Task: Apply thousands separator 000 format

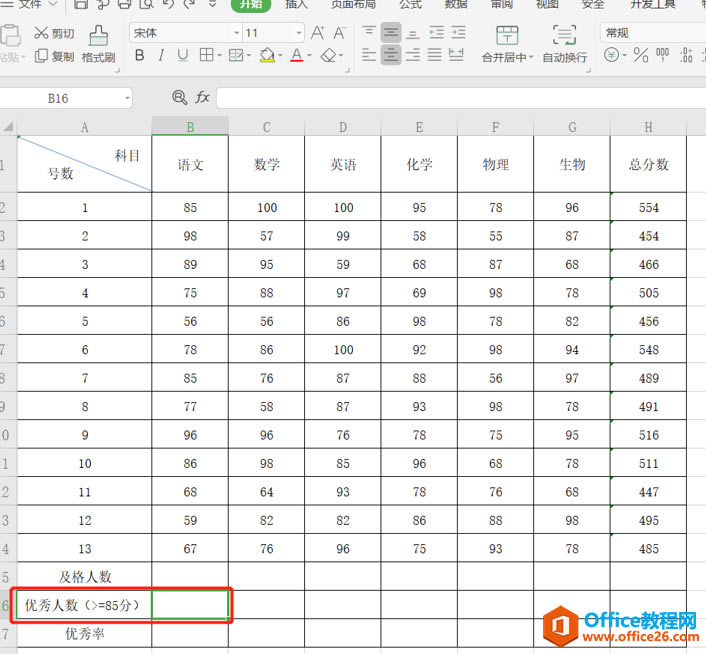Action: [662, 54]
